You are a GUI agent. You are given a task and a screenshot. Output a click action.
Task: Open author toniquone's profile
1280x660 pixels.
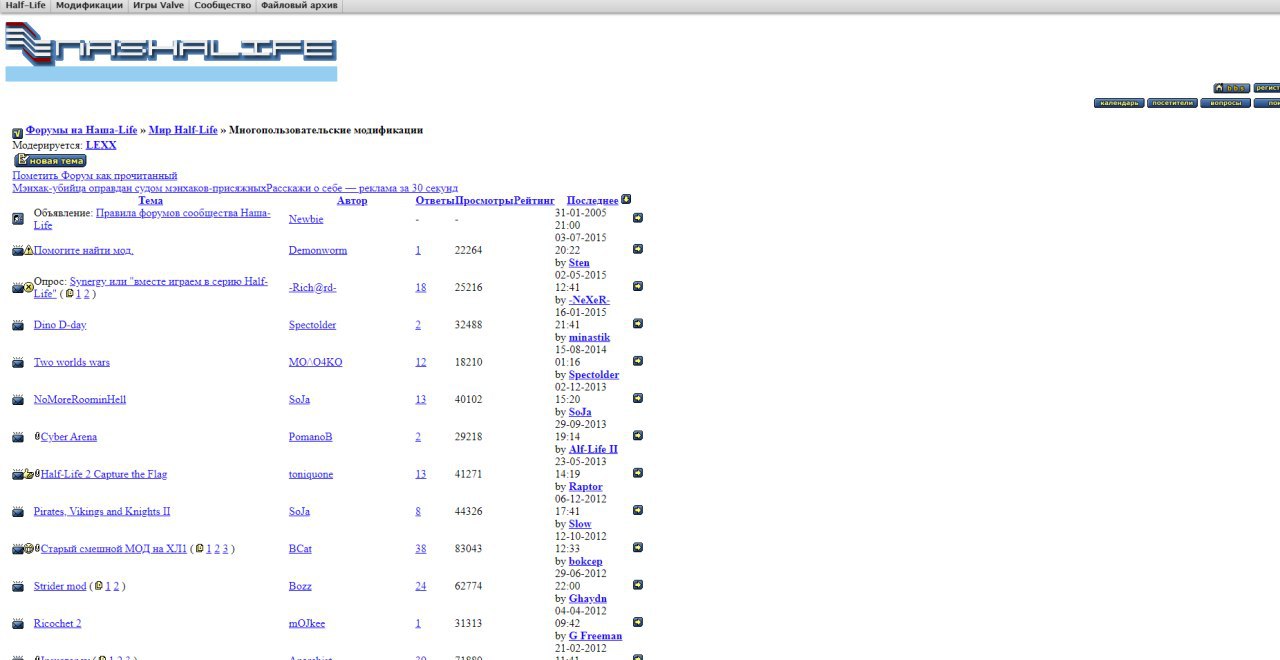(311, 474)
